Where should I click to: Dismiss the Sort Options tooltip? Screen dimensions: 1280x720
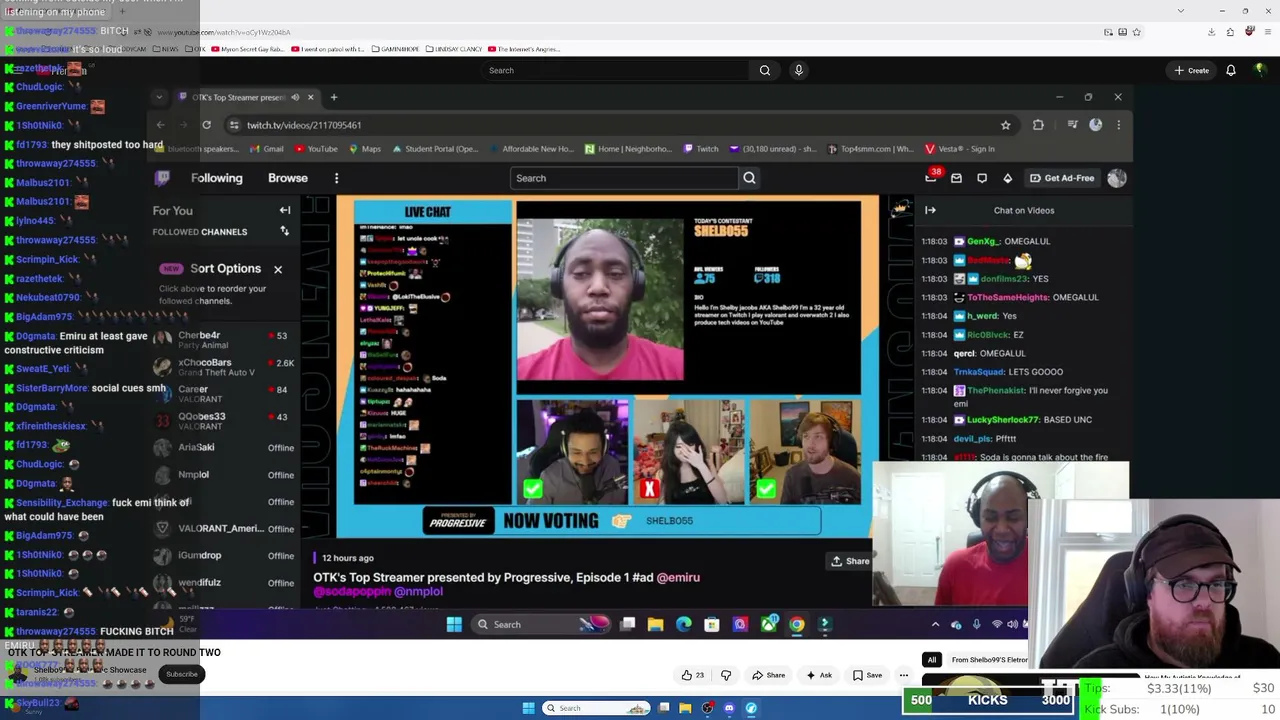[x=278, y=268]
